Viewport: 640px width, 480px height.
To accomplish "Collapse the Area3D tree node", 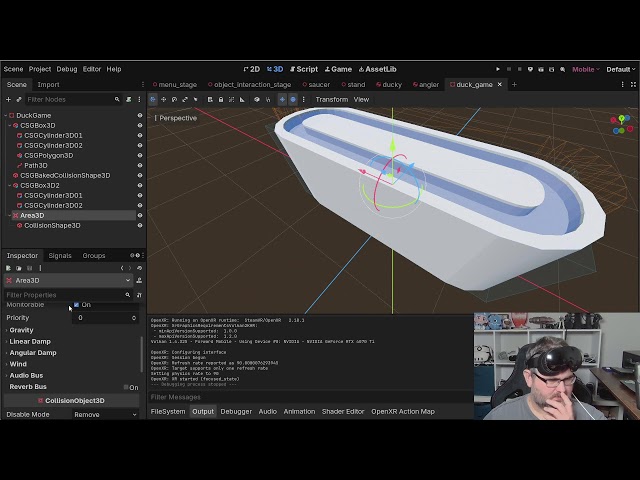I will pos(10,216).
